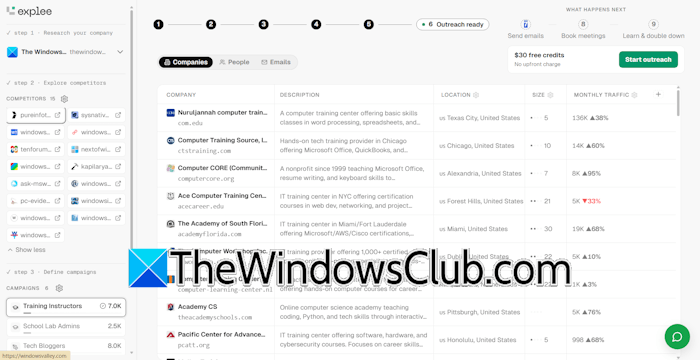Image resolution: width=700 pixels, height=360 pixels.
Task: Go to step 2 circle
Action: pos(211,25)
